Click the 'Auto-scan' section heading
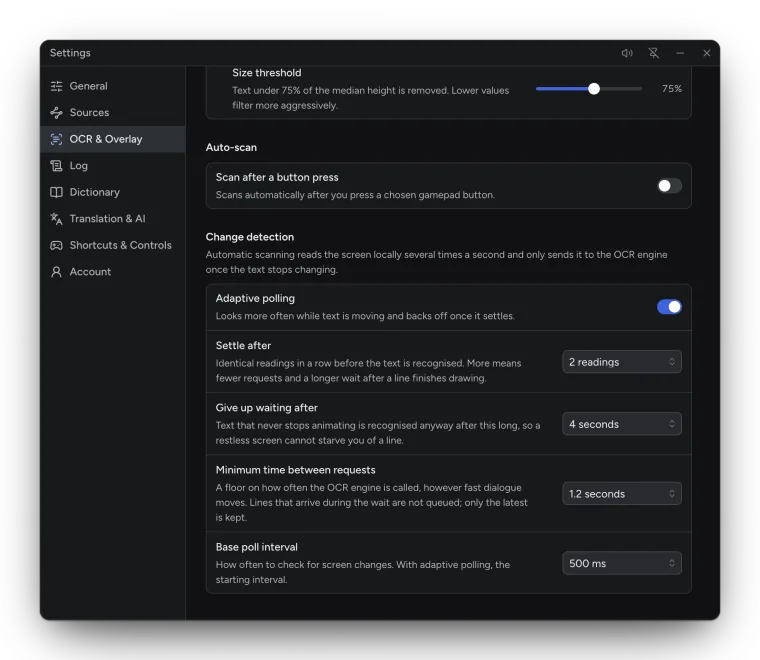The height and width of the screenshot is (660, 760). [x=231, y=147]
